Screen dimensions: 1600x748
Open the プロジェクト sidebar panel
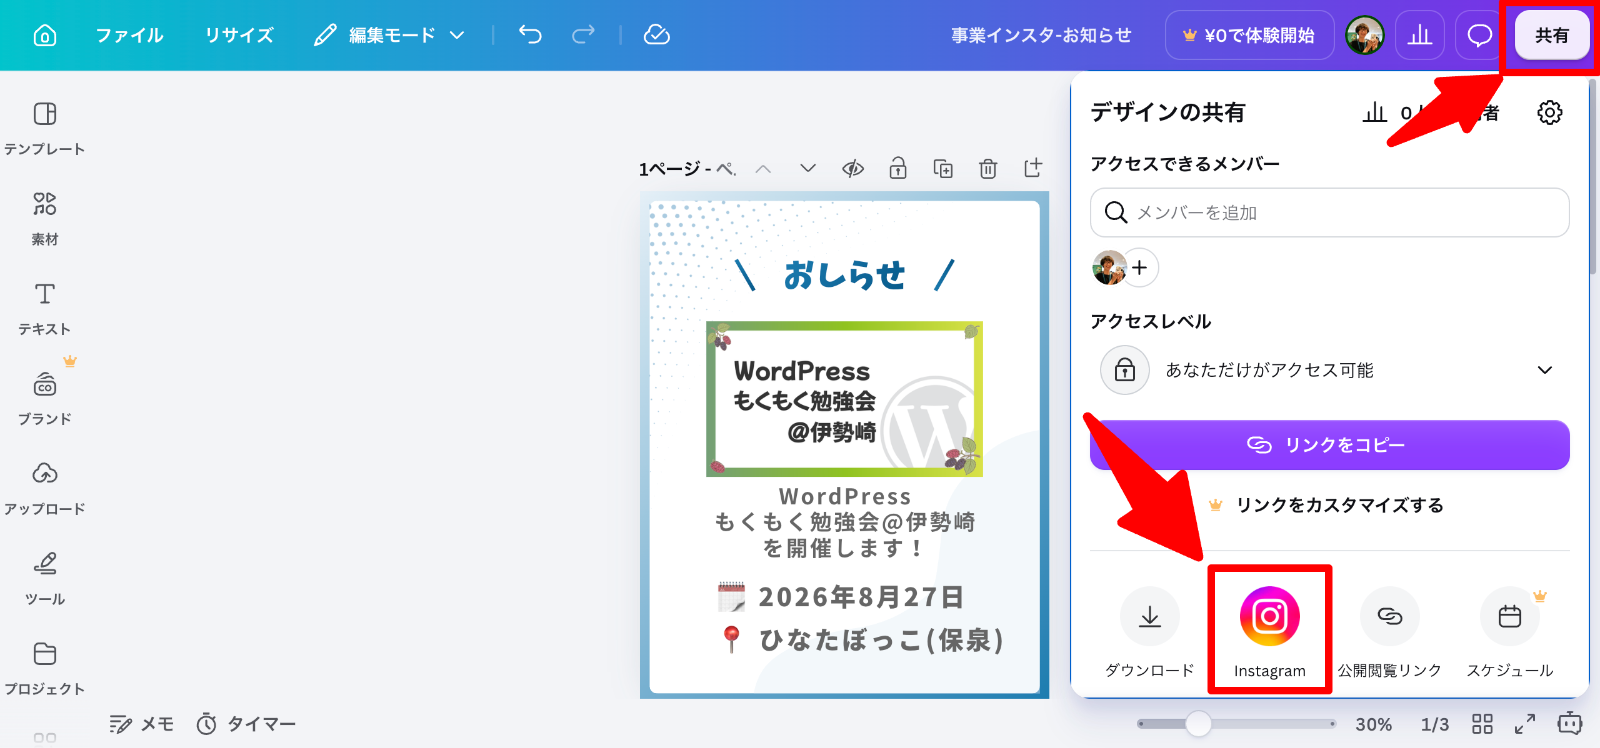[45, 669]
